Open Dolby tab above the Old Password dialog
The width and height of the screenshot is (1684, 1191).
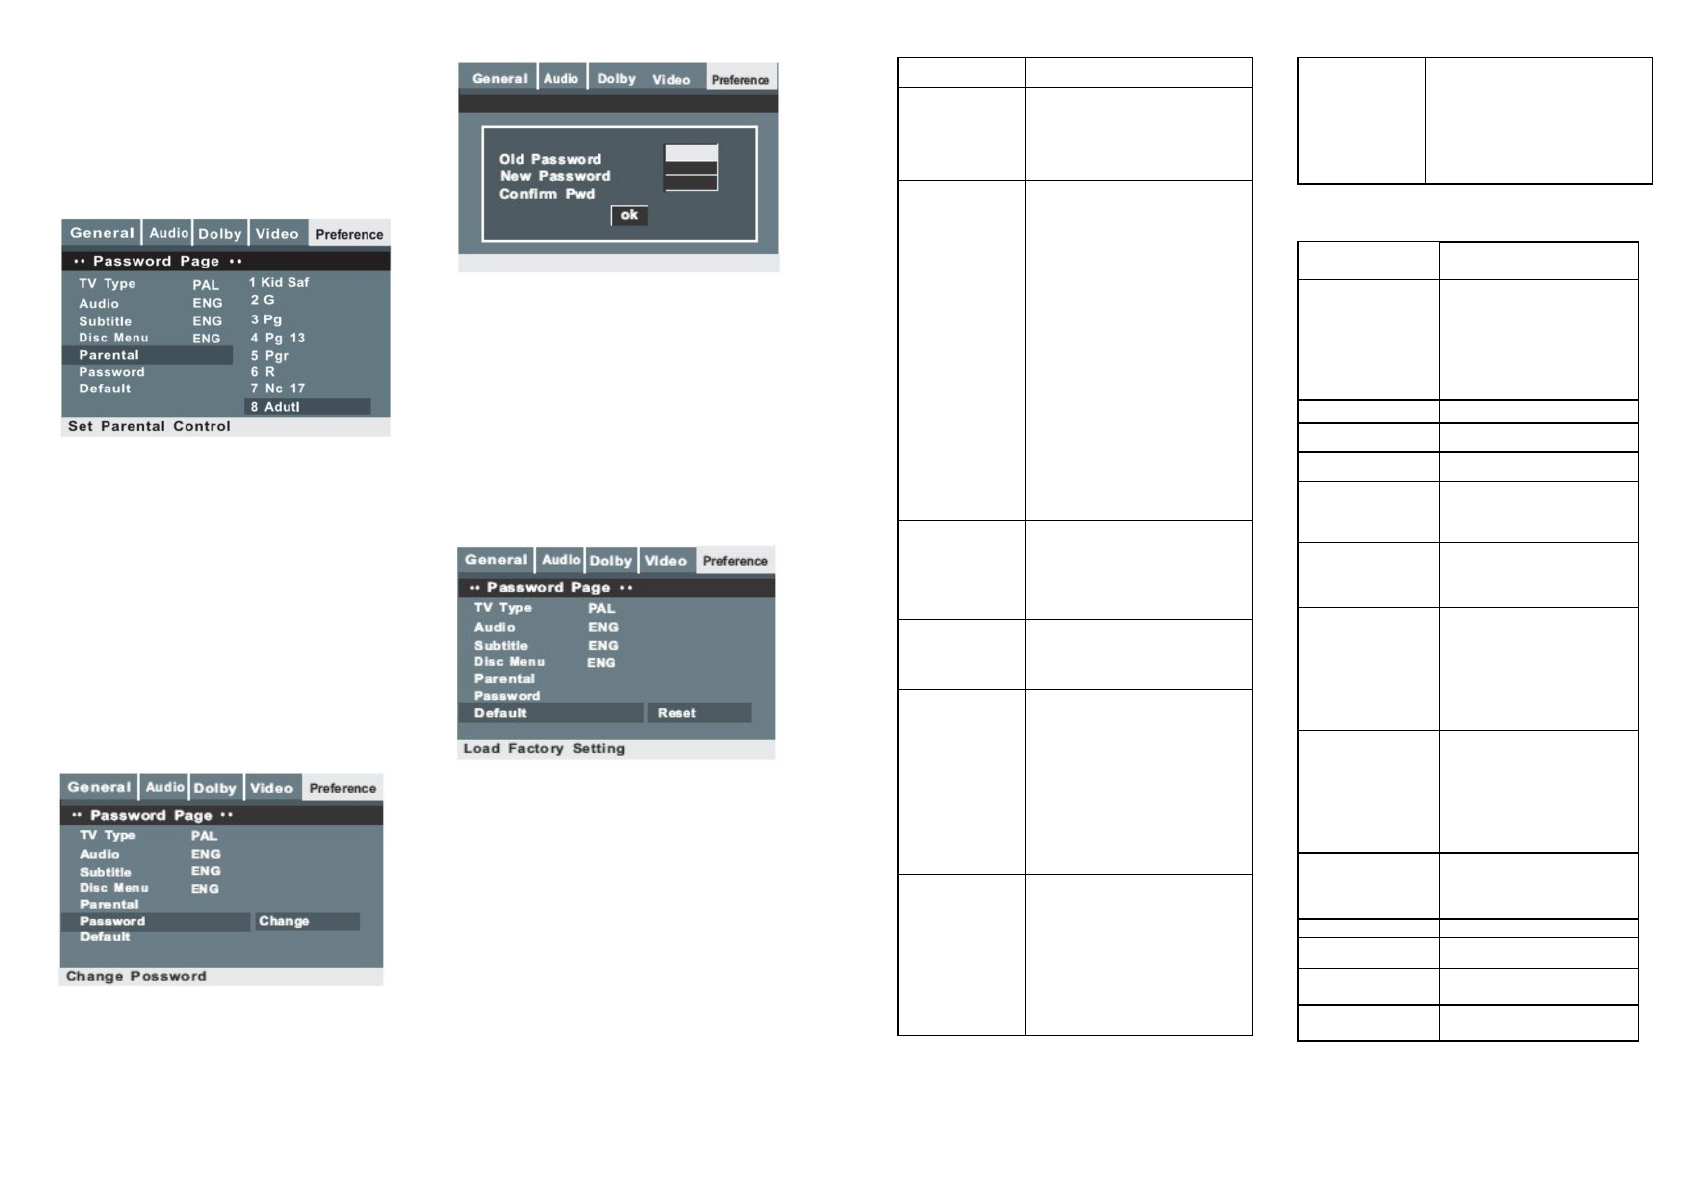point(616,79)
